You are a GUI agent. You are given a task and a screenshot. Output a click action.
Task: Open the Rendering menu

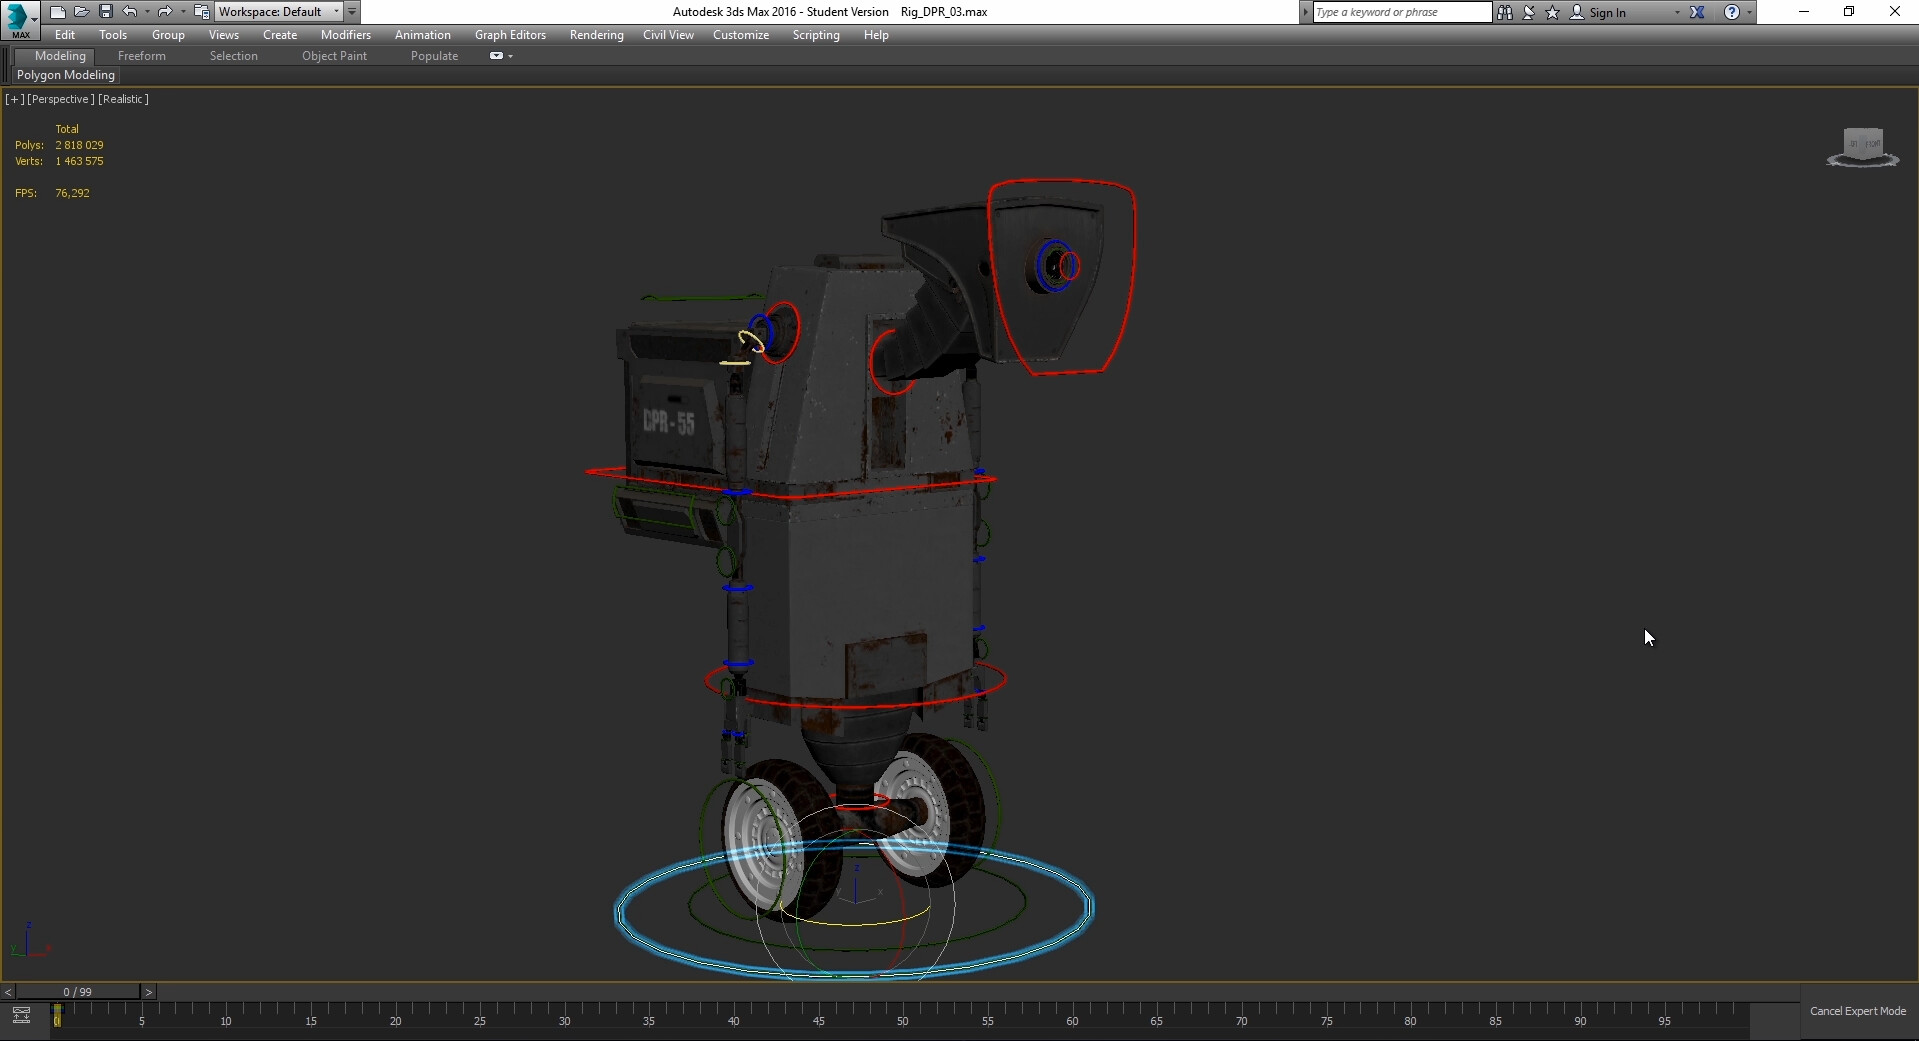596,35
